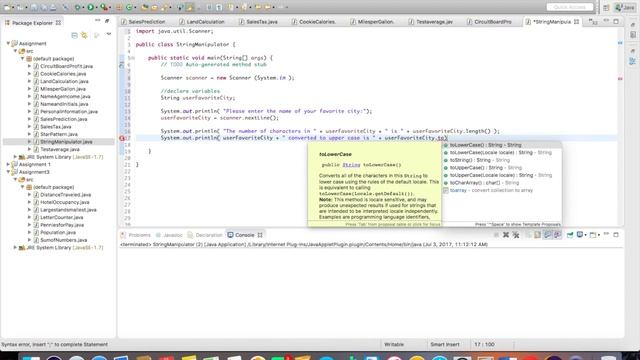The width and height of the screenshot is (640, 360).
Task: Click error marker on line 17 gutter
Action: [122, 138]
